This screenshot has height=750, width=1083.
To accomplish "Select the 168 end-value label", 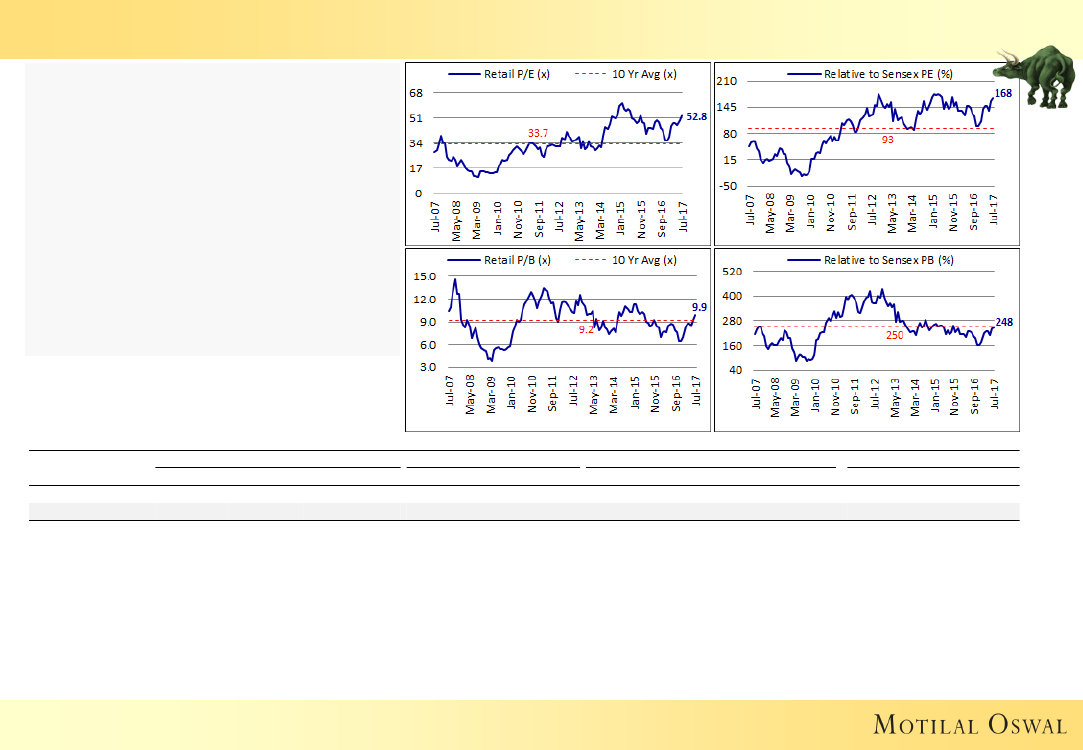I will point(1003,93).
